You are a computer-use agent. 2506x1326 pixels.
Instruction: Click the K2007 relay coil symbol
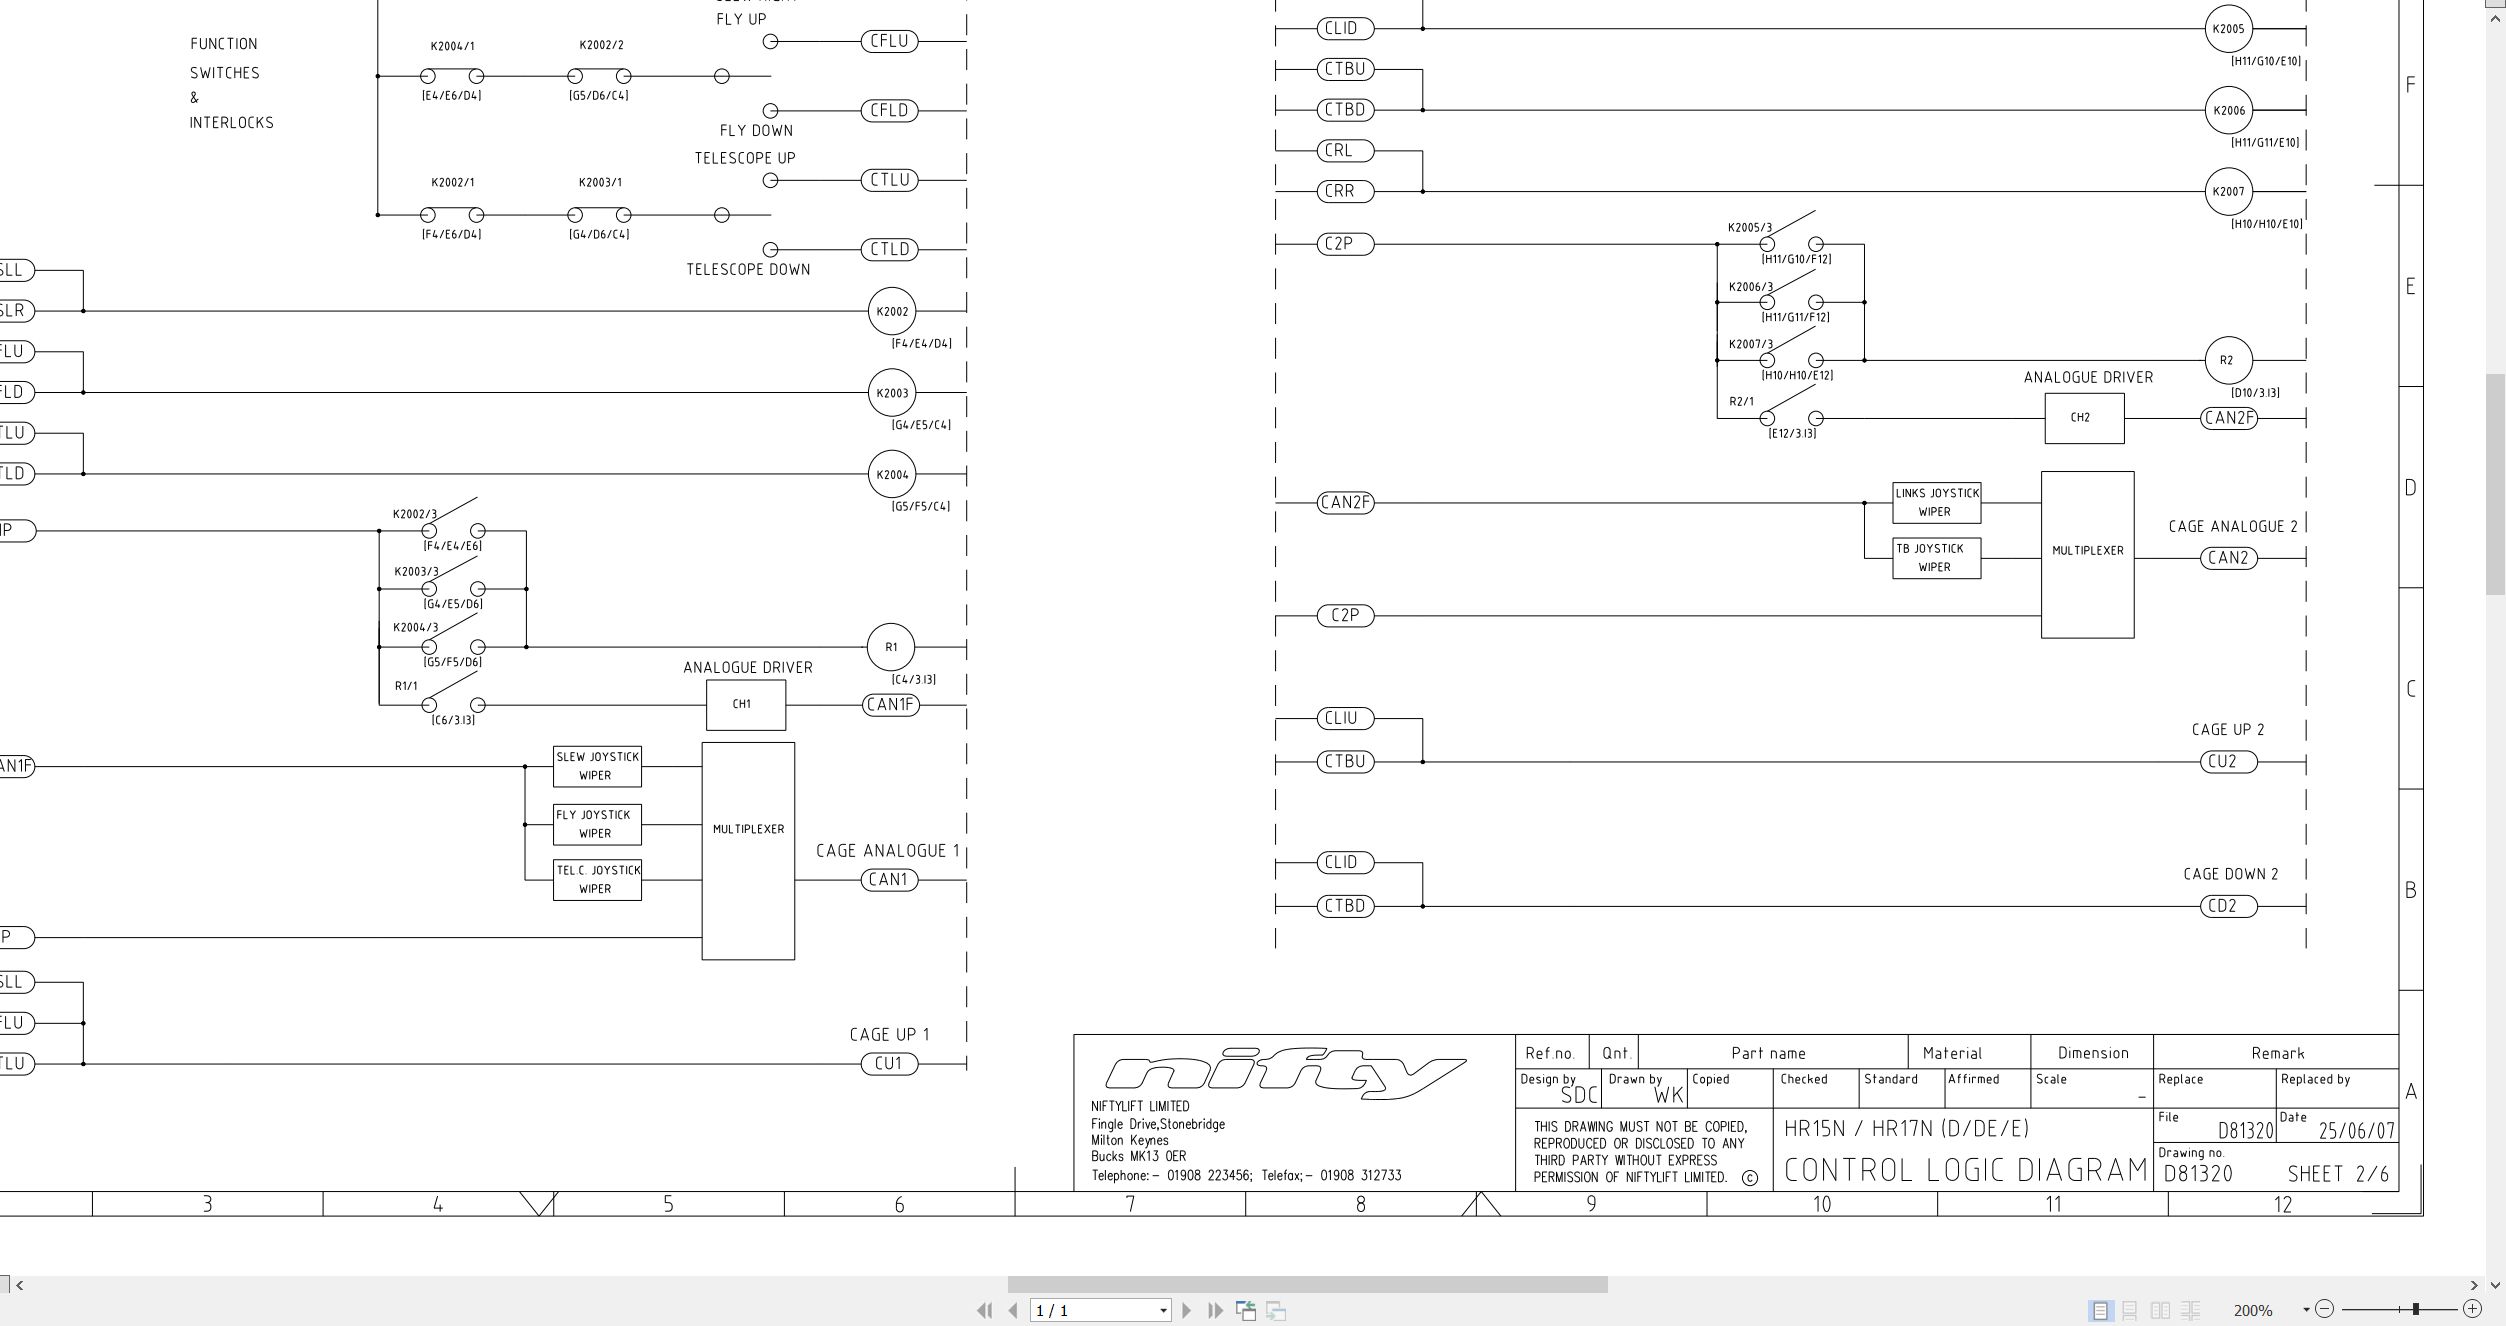coord(2228,191)
